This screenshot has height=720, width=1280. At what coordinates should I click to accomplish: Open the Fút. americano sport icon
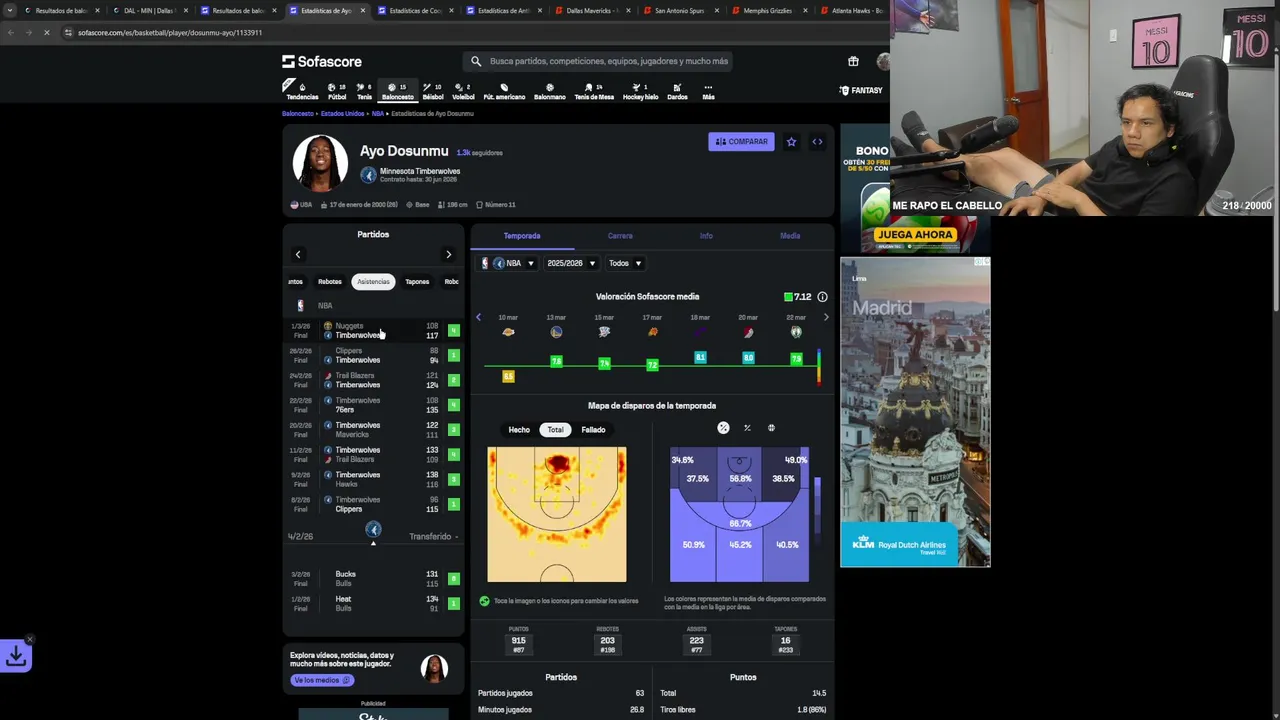coord(504,91)
